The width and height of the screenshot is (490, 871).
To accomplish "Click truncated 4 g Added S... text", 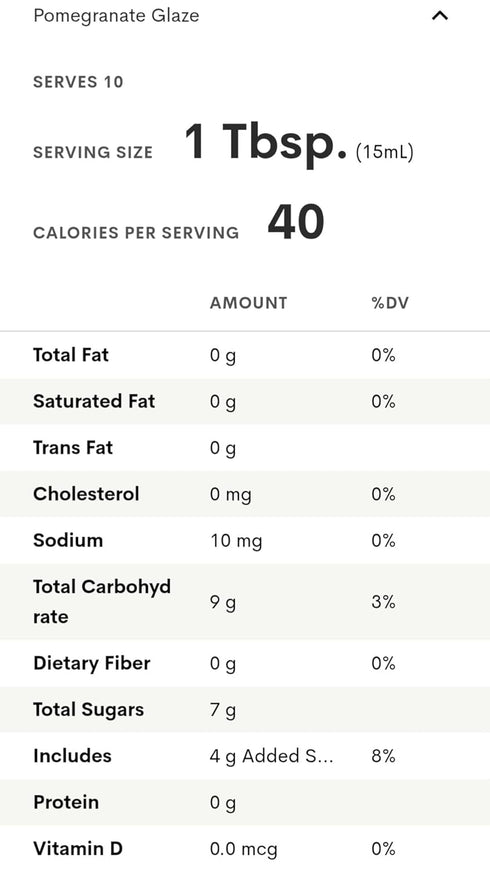I will (x=271, y=757).
